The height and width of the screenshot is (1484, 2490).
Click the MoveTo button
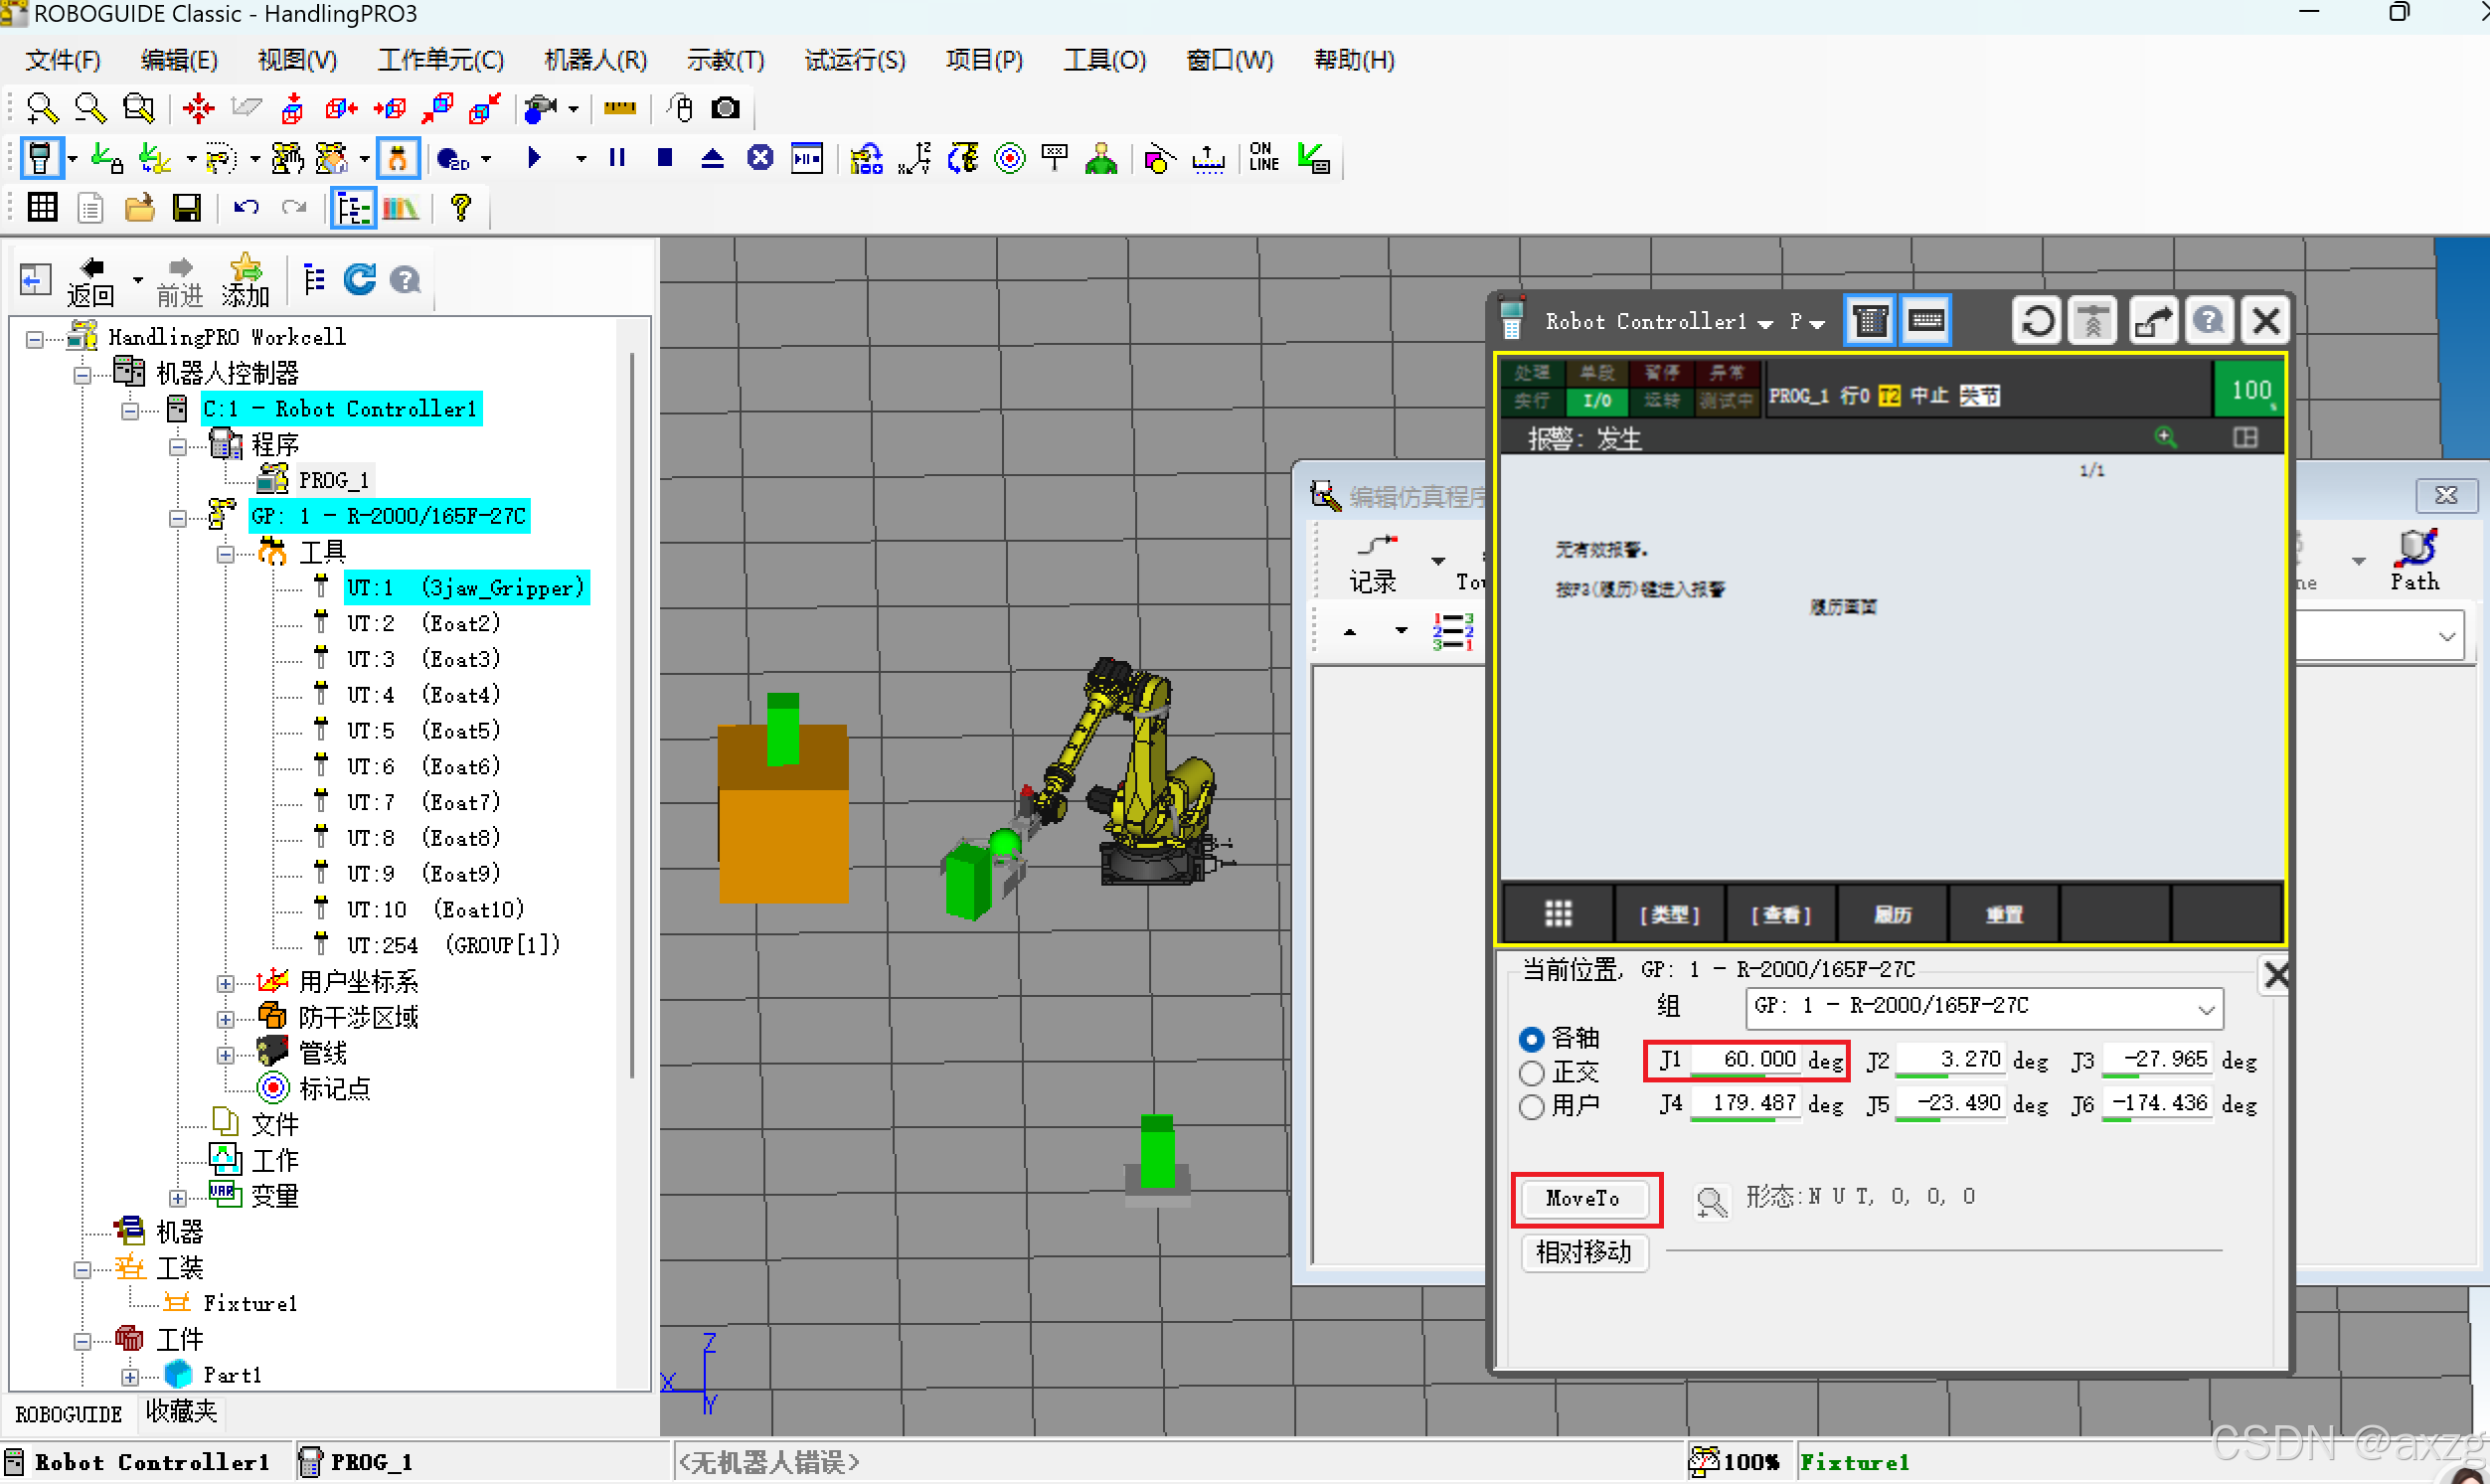(1583, 1198)
